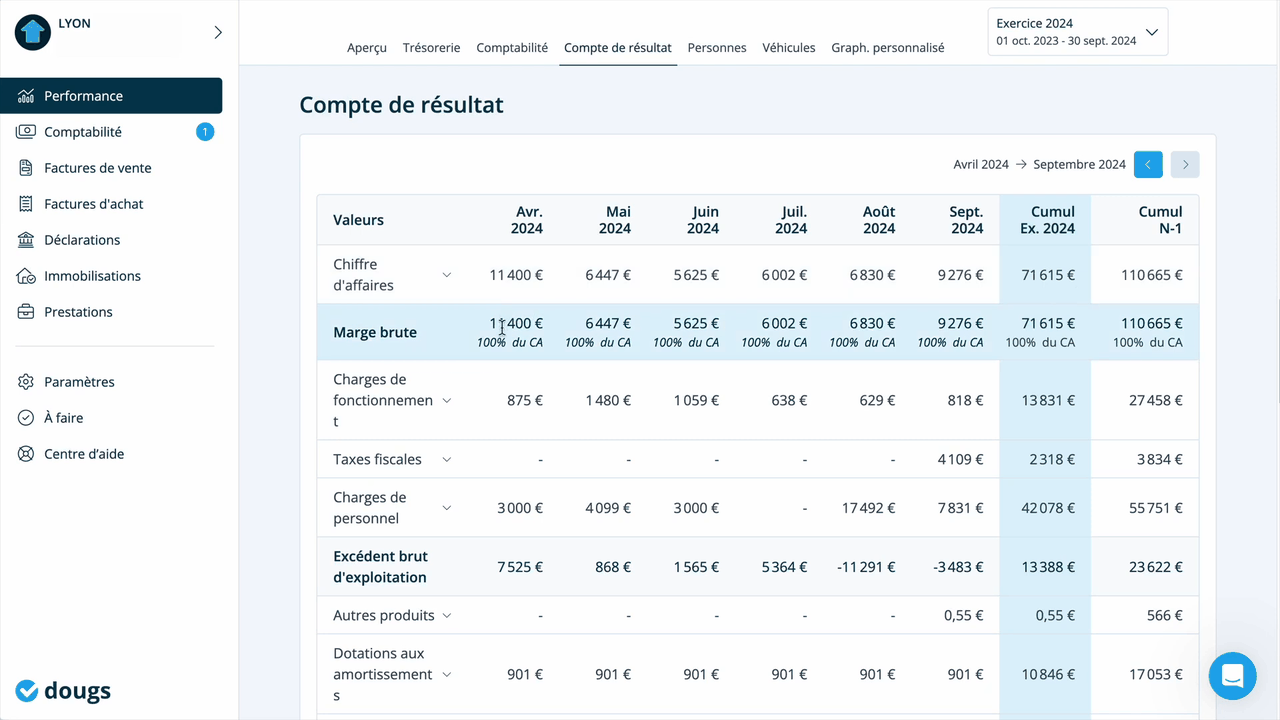Viewport: 1280px width, 720px height.
Task: Click the Cumul Ex. 2024 column header
Action: (x=1047, y=220)
